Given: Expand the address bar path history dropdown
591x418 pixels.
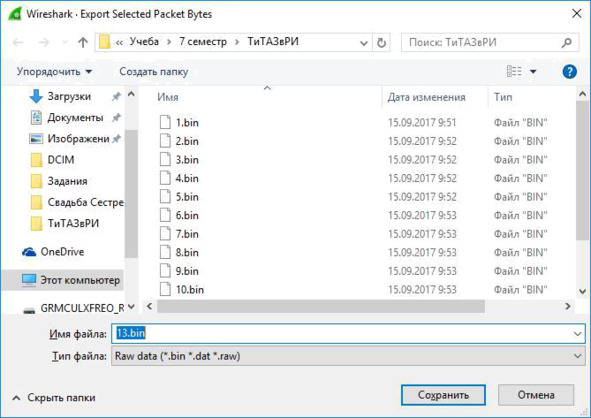Looking at the screenshot, I should (x=364, y=43).
